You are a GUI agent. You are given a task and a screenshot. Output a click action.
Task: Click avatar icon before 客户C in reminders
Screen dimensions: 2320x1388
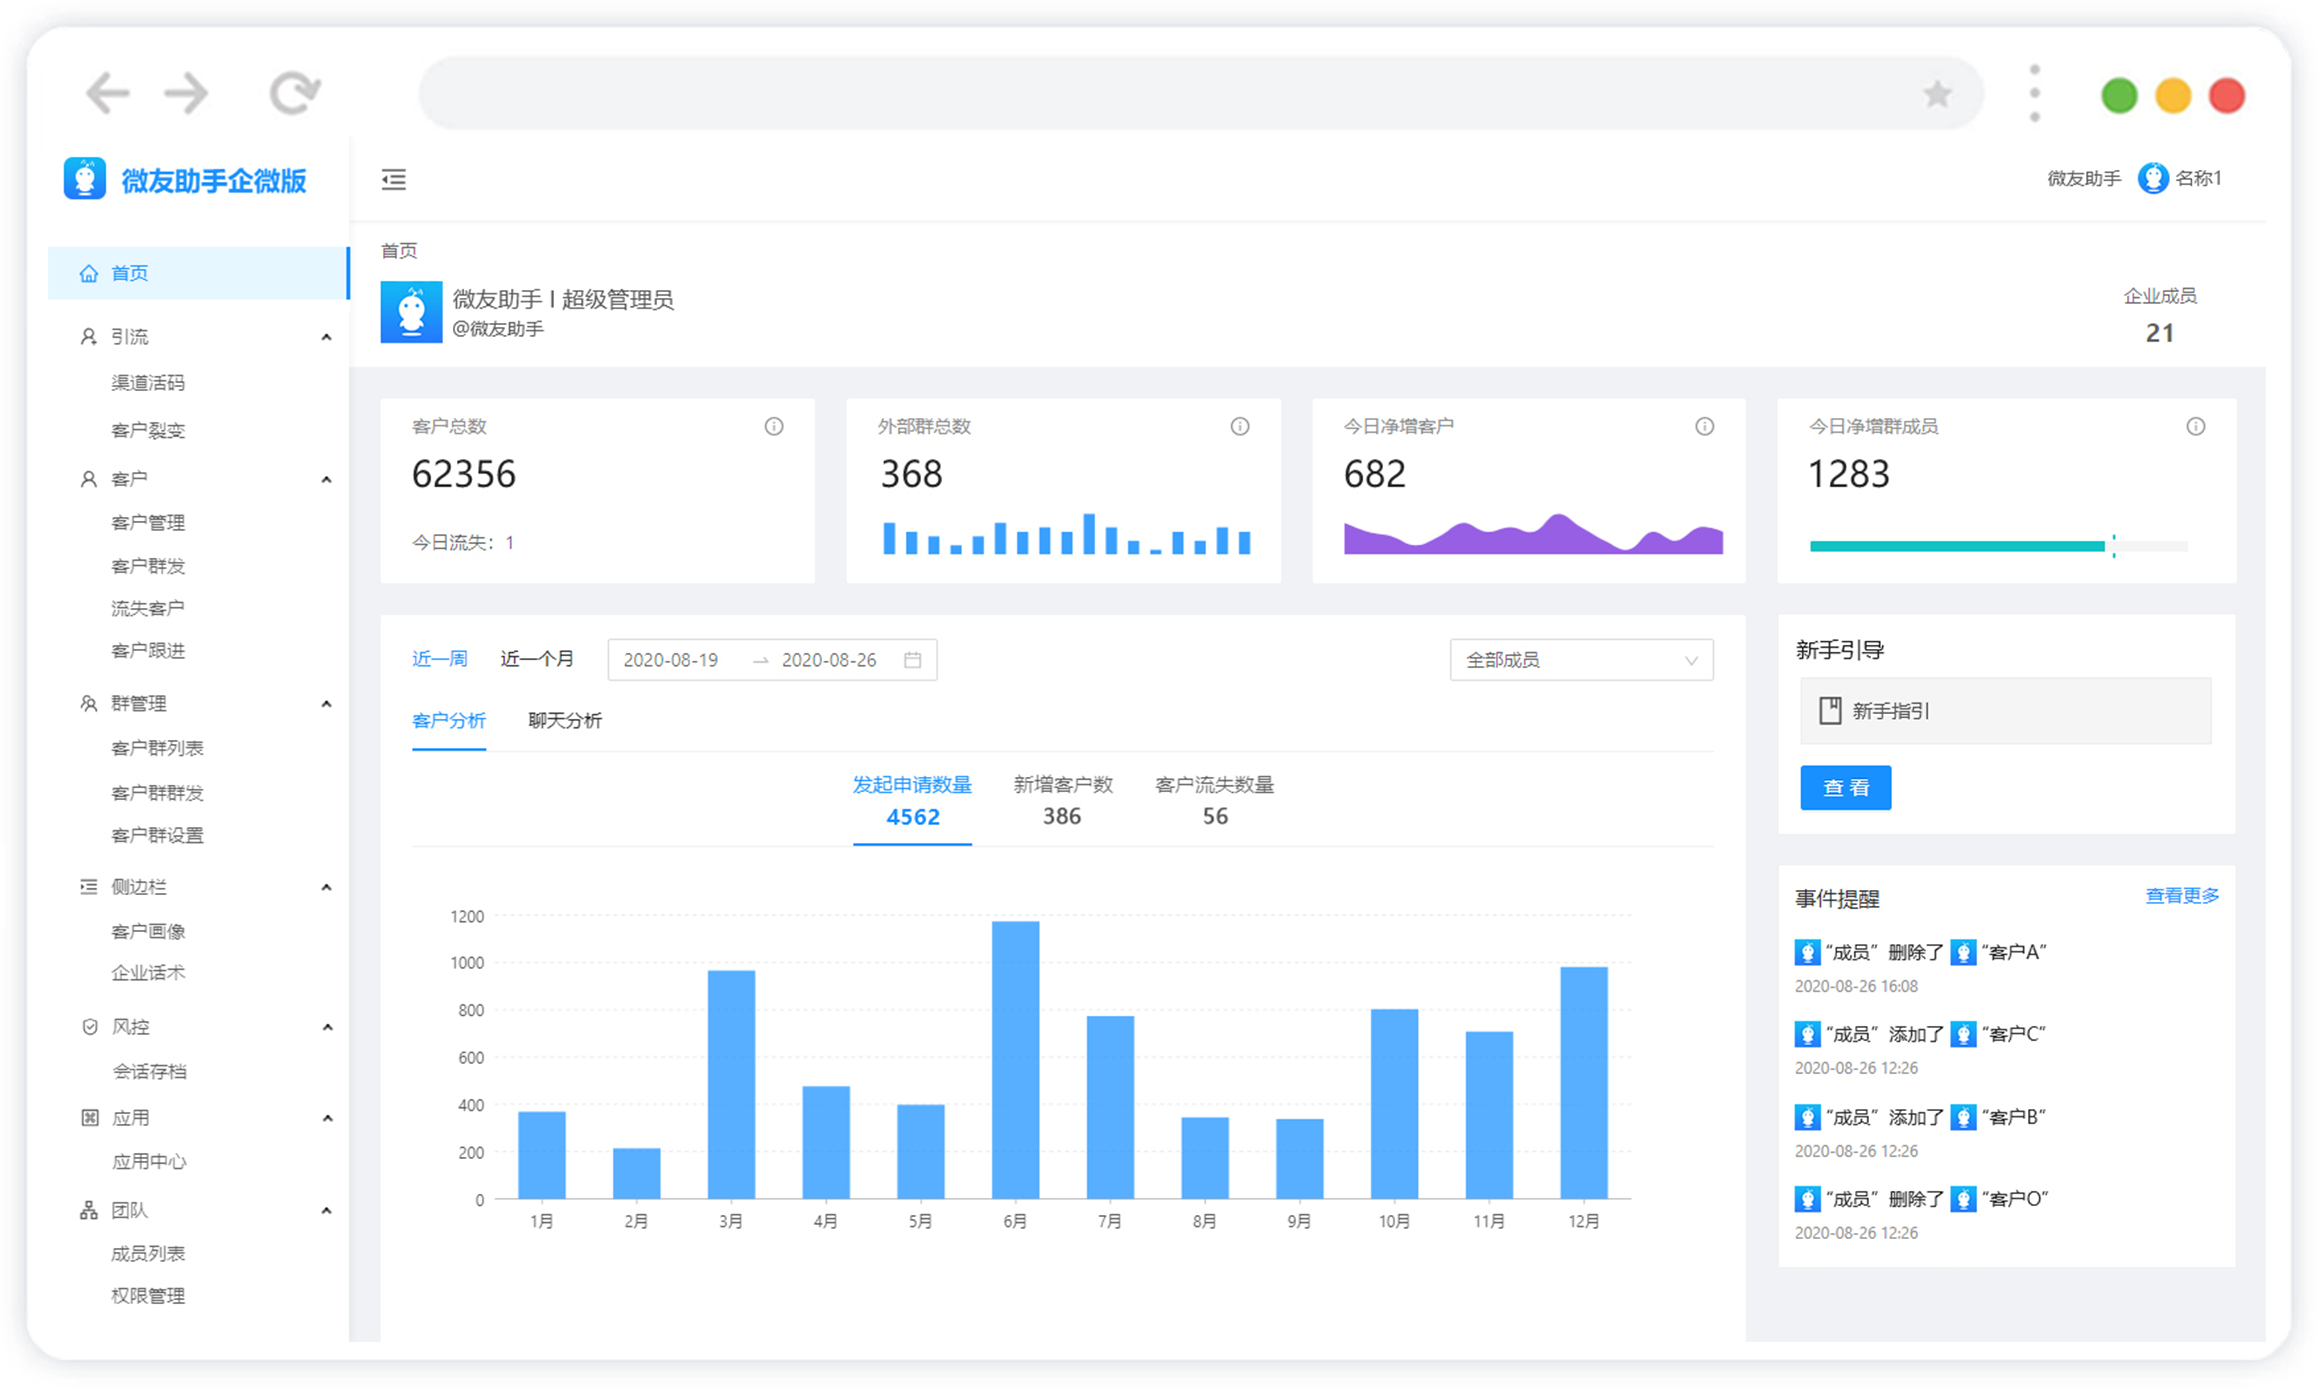pyautogui.click(x=1963, y=1034)
